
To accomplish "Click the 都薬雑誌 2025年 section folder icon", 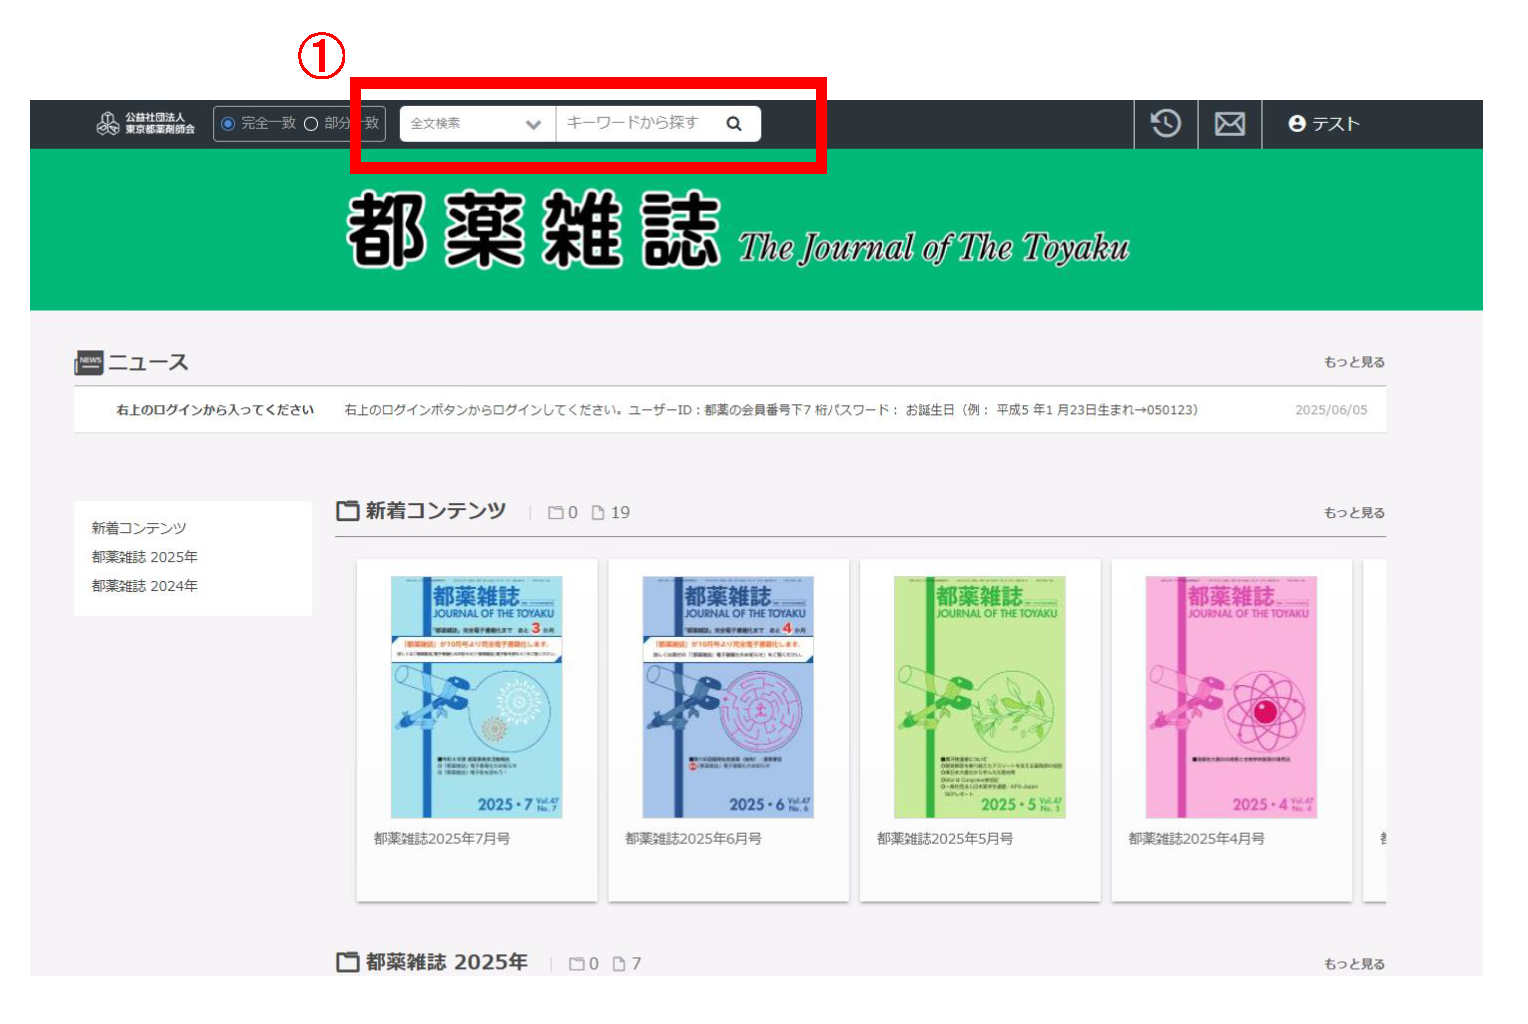I will coord(348,962).
